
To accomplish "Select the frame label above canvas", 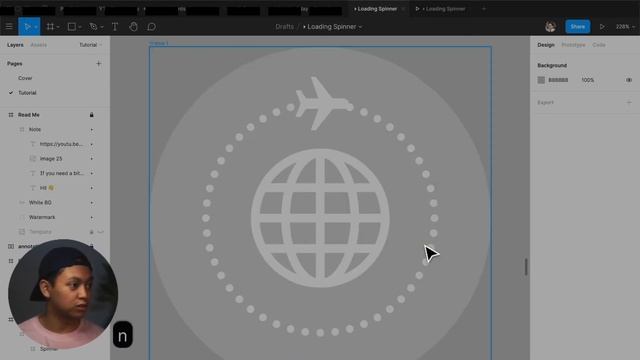I will click(158, 43).
